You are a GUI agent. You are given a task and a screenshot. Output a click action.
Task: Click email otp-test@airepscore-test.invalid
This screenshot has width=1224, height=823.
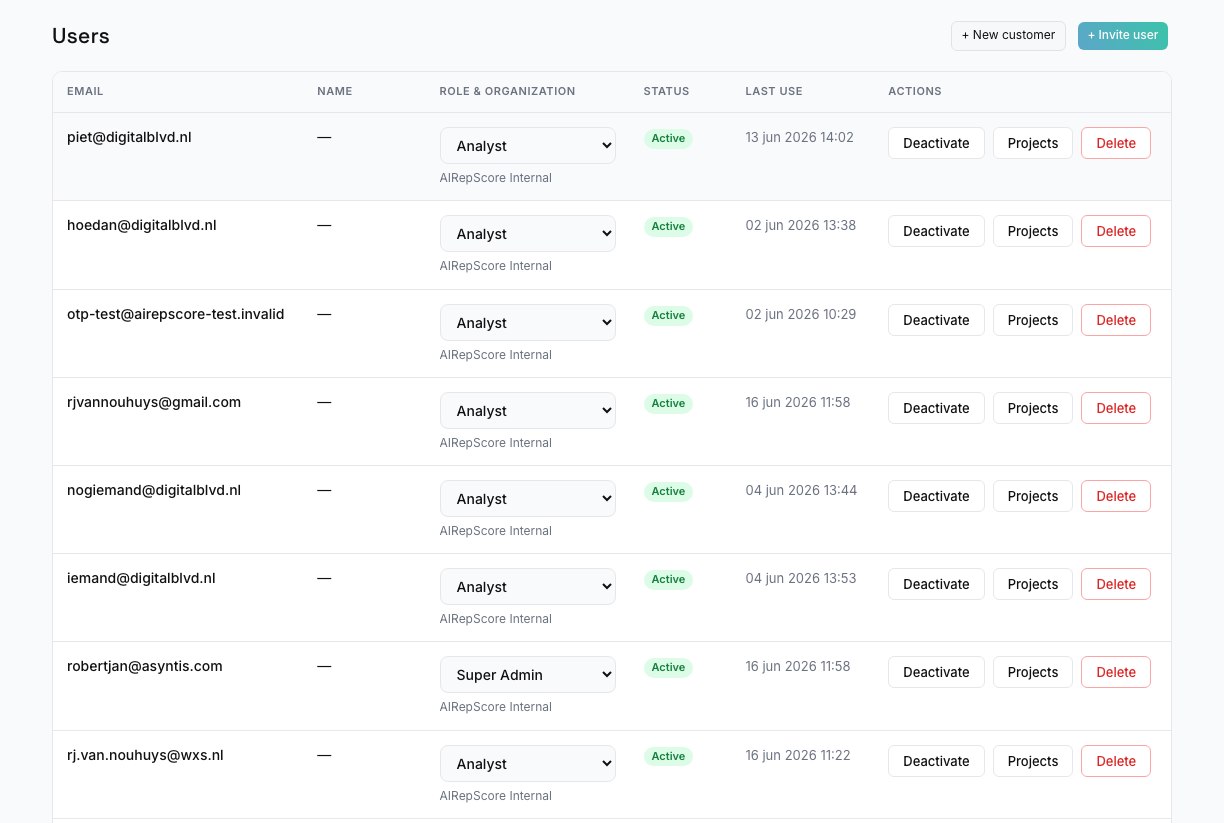click(x=176, y=314)
